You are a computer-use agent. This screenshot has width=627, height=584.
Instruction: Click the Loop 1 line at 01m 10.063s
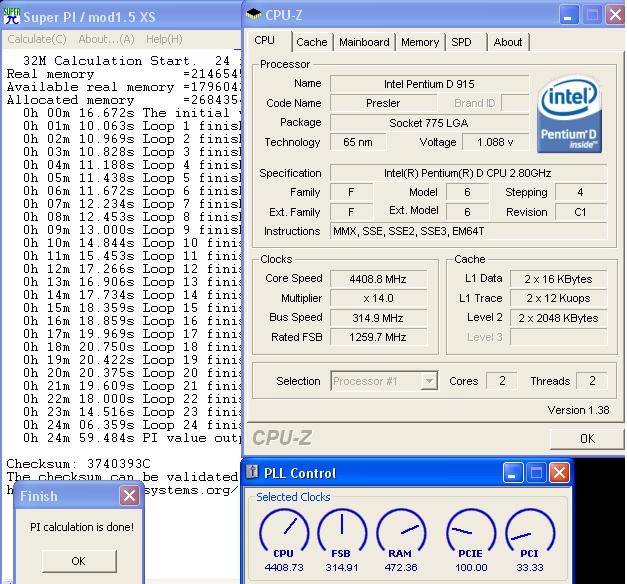pyautogui.click(x=132, y=126)
